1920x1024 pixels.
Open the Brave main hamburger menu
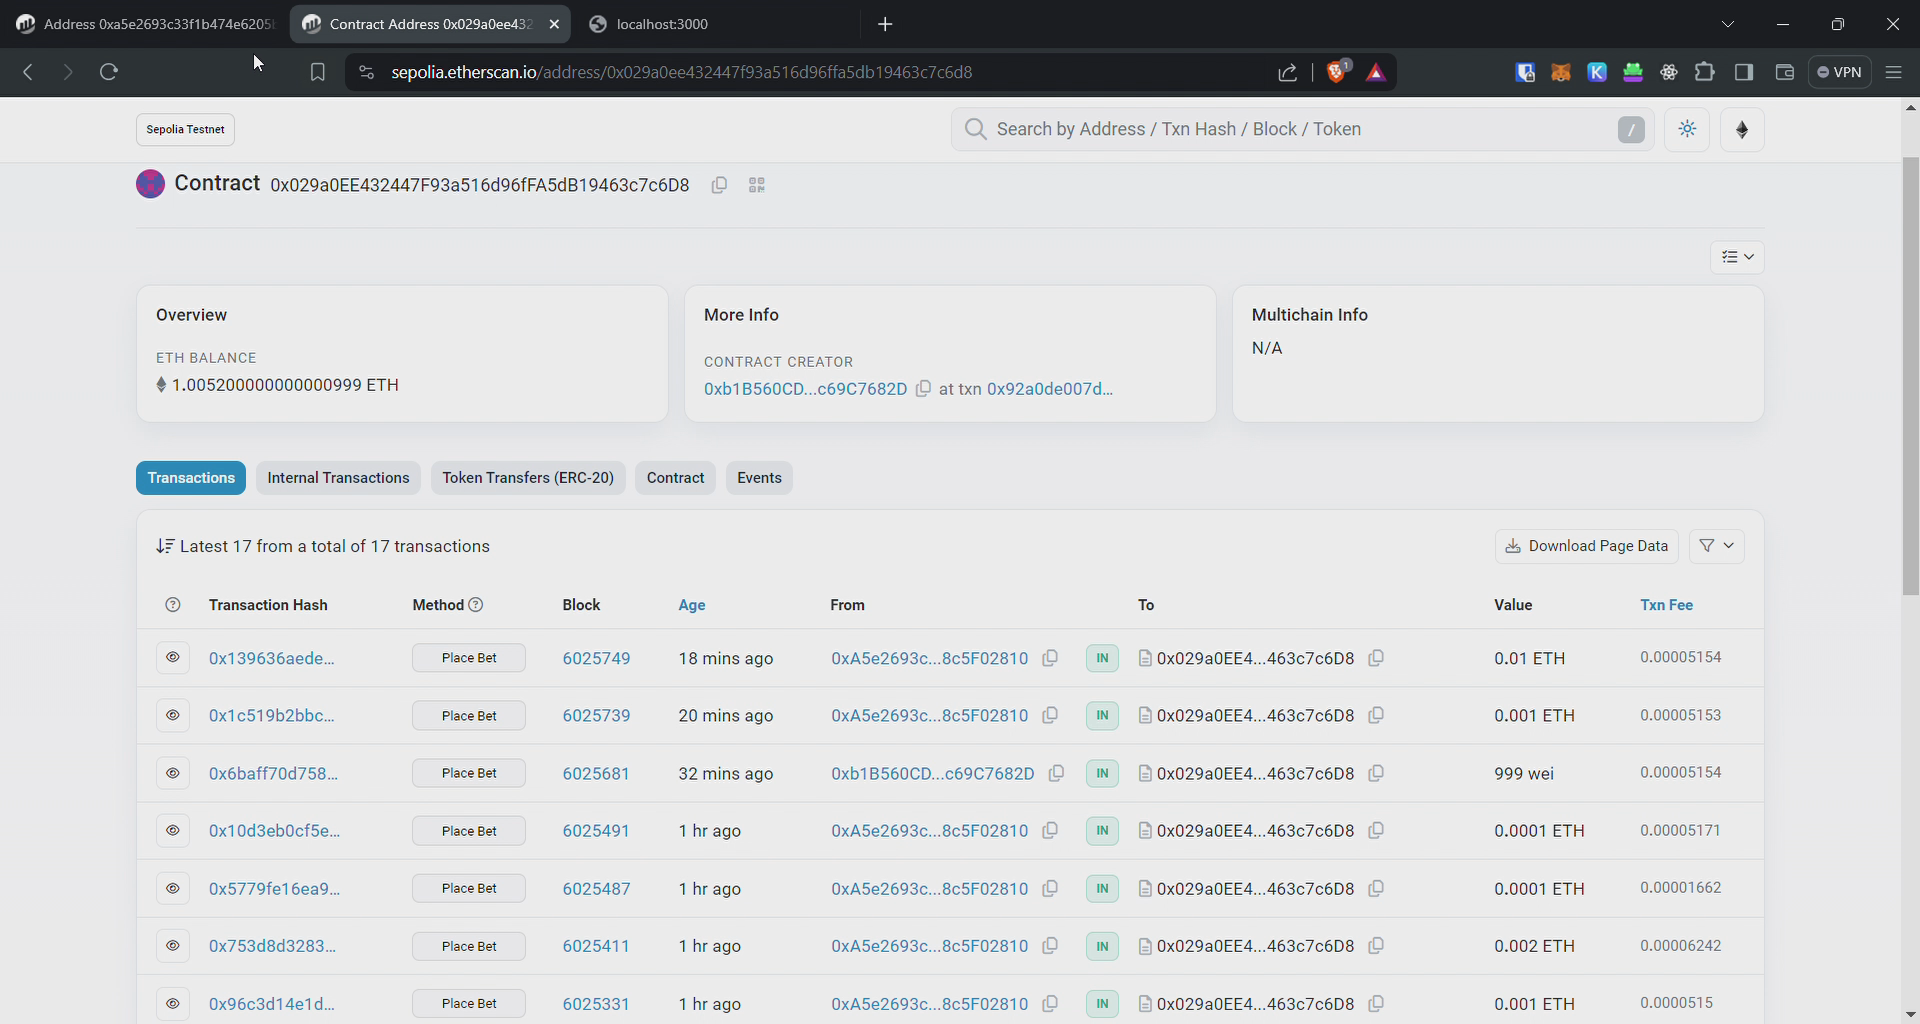(x=1893, y=72)
